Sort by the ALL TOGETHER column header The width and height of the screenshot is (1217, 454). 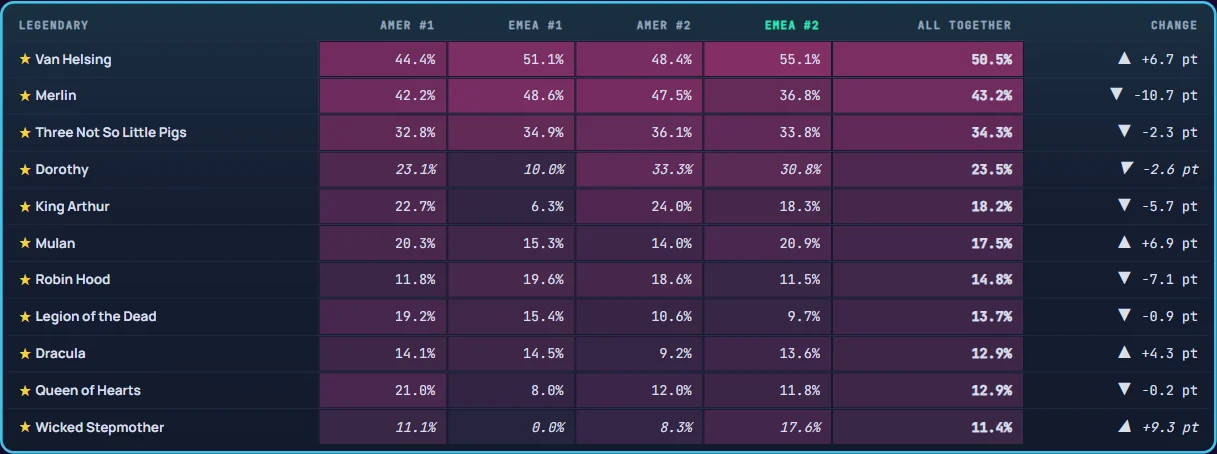964,25
